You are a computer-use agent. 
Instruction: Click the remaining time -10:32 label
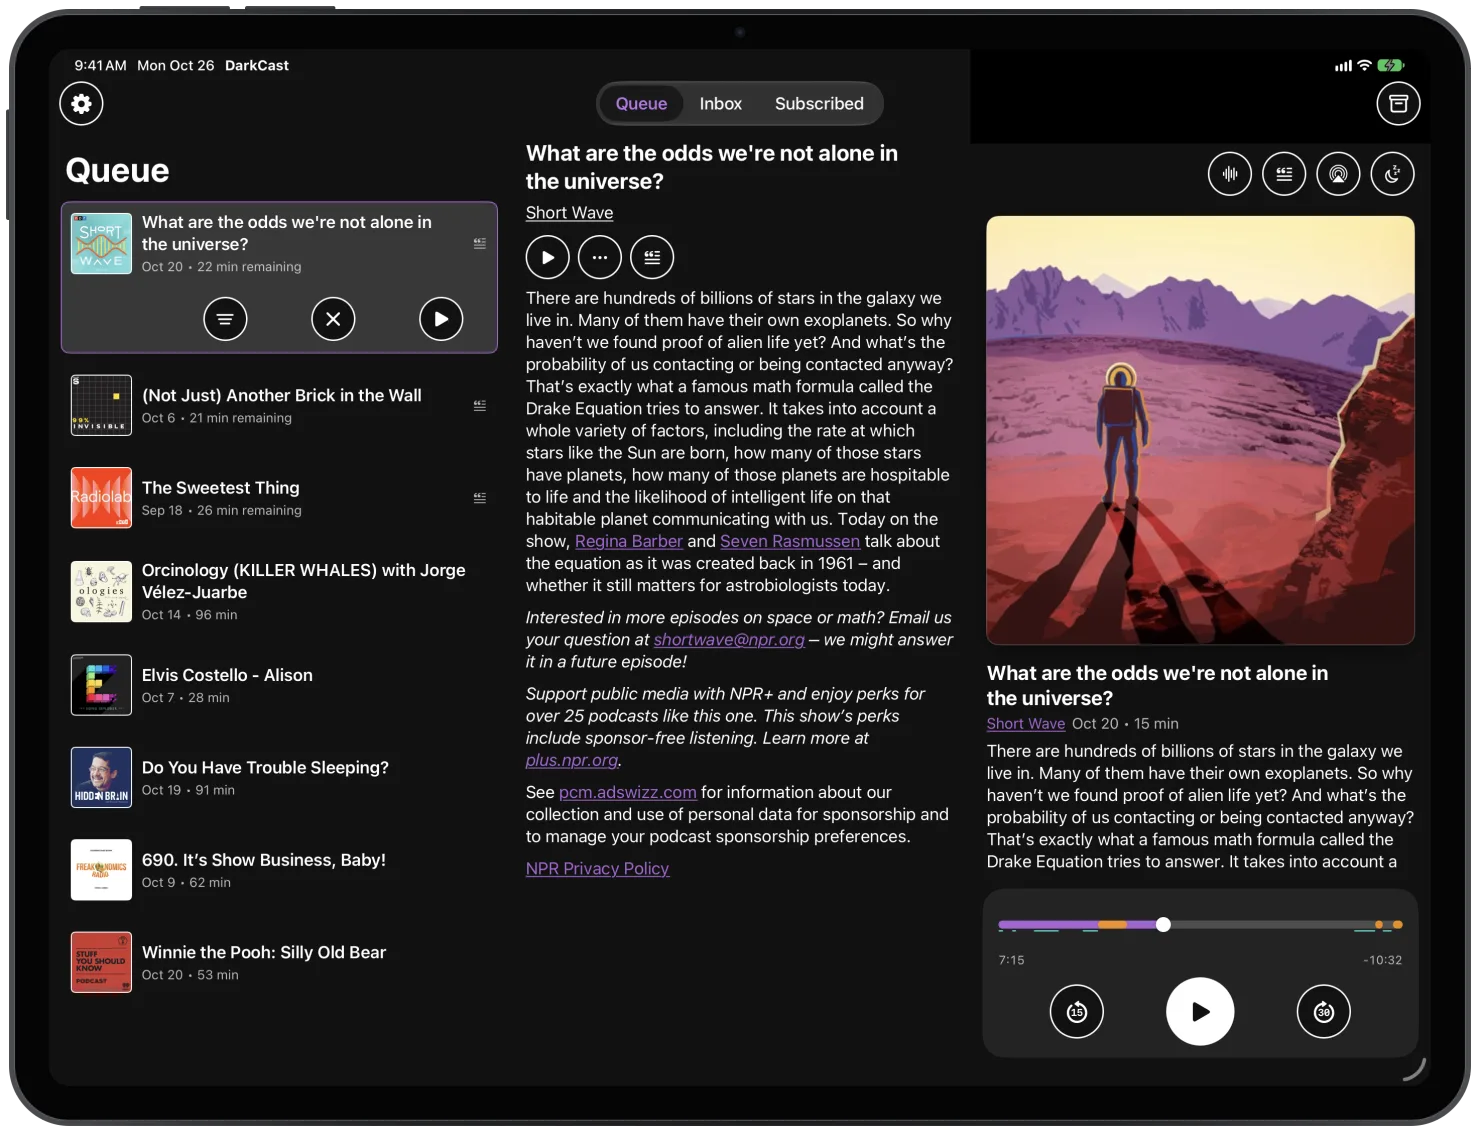(1382, 960)
